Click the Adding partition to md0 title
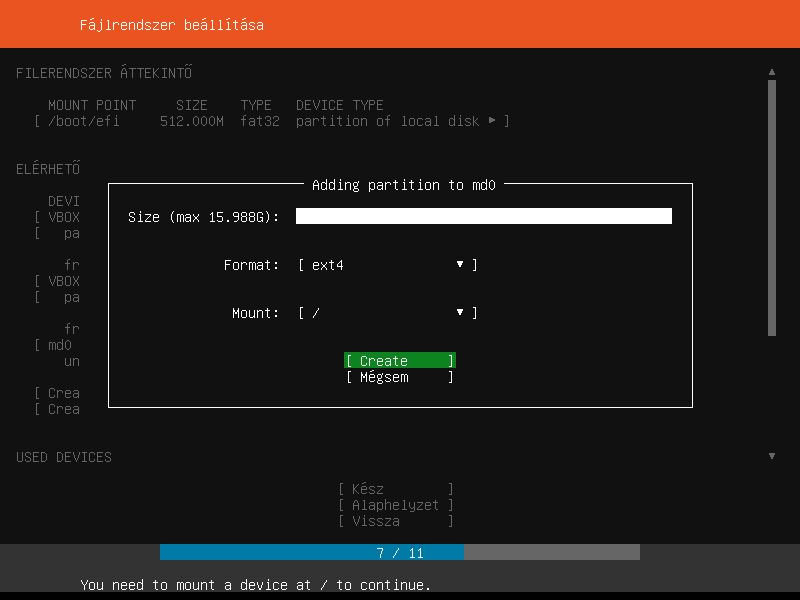This screenshot has width=800, height=600. 404,185
